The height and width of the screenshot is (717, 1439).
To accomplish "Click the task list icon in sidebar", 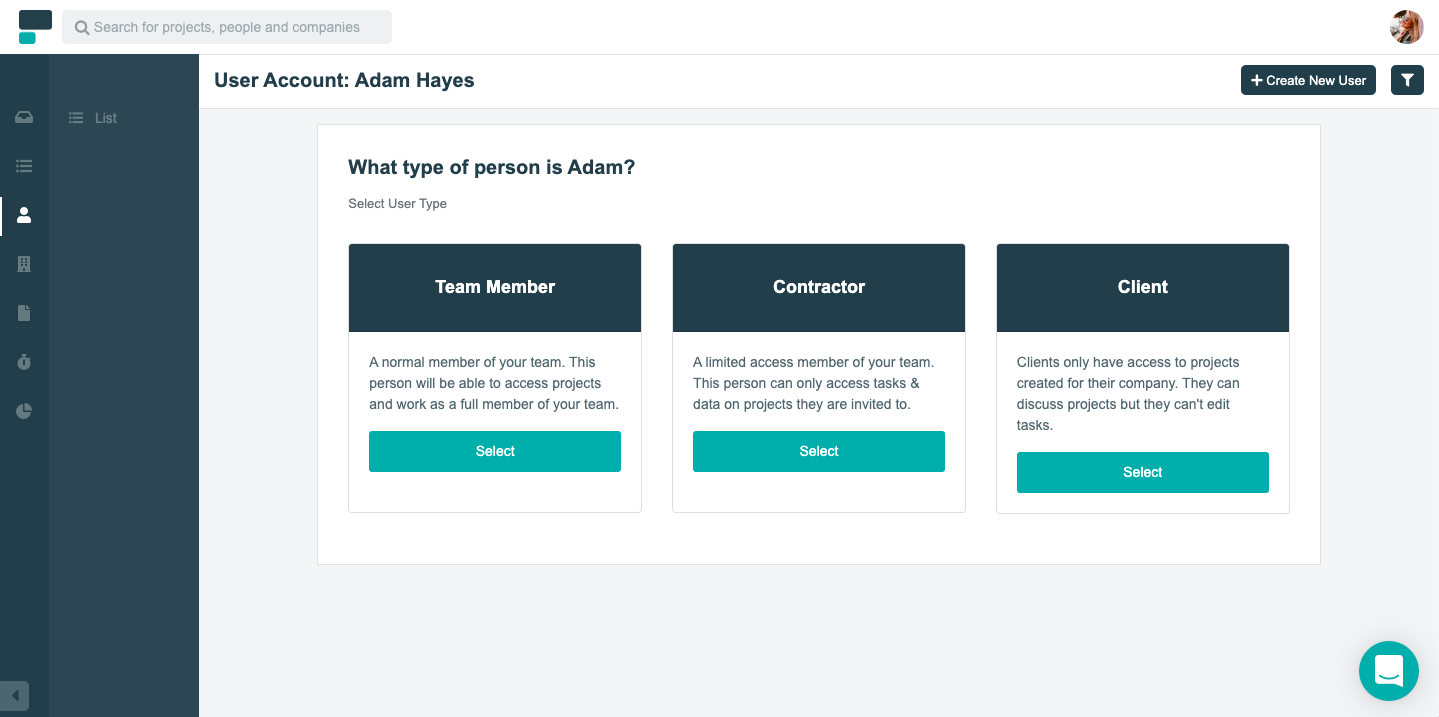I will (x=24, y=166).
